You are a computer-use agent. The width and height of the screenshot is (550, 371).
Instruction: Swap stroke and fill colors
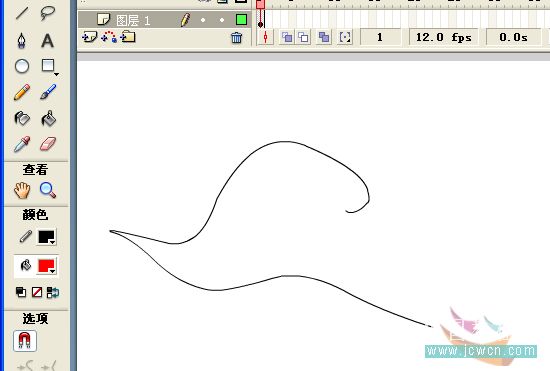(x=53, y=292)
